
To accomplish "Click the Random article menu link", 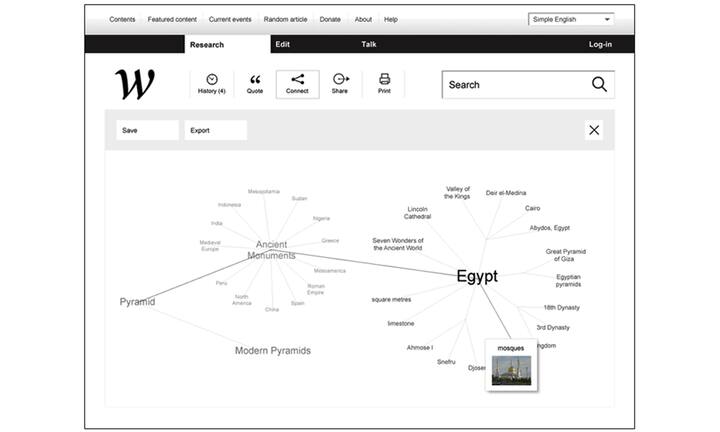I will tap(287, 19).
